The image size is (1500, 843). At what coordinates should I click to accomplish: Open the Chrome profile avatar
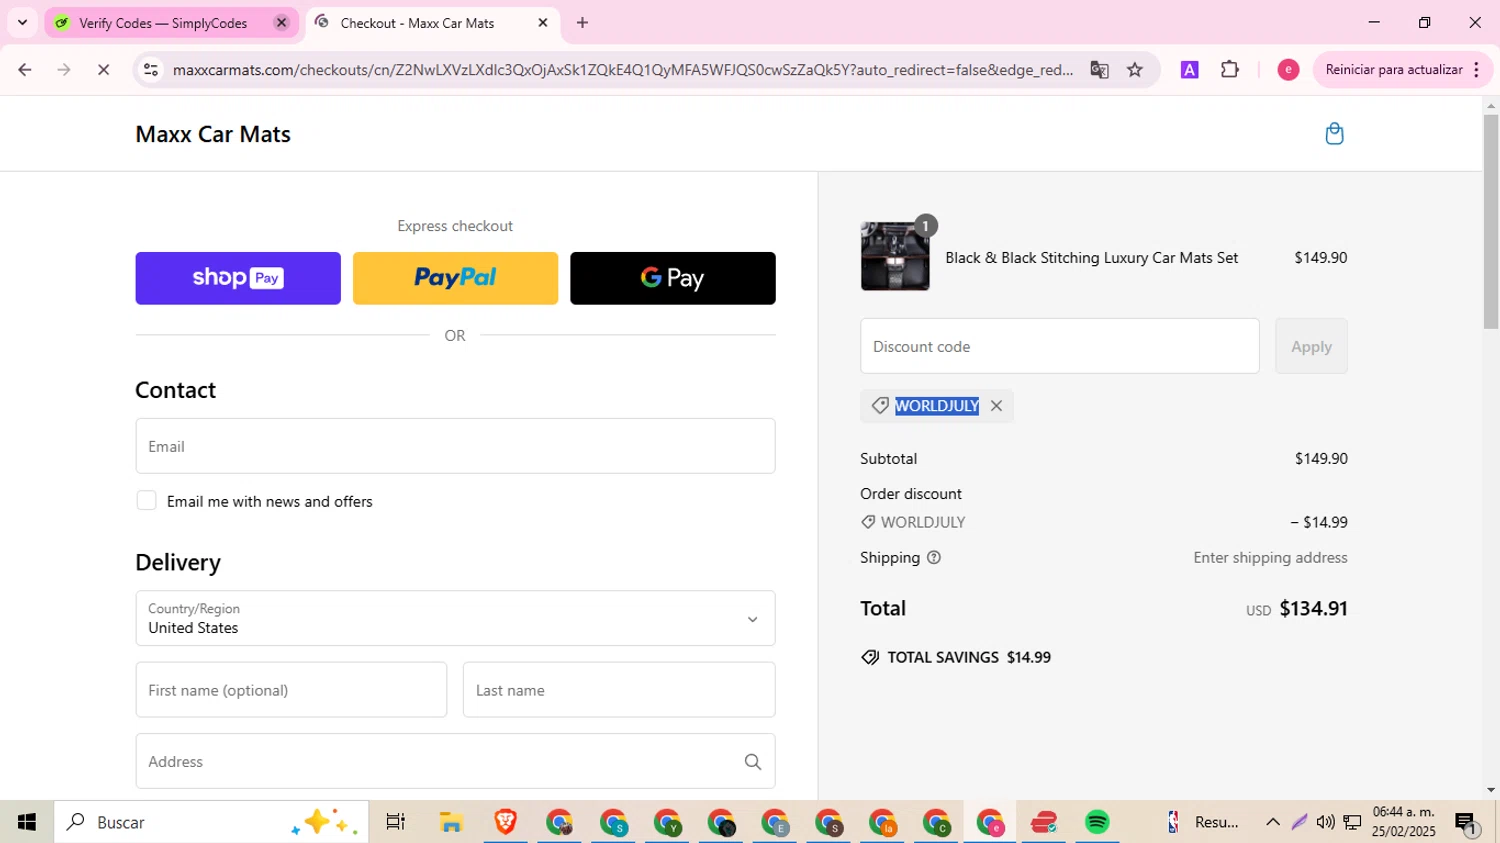(x=1288, y=70)
